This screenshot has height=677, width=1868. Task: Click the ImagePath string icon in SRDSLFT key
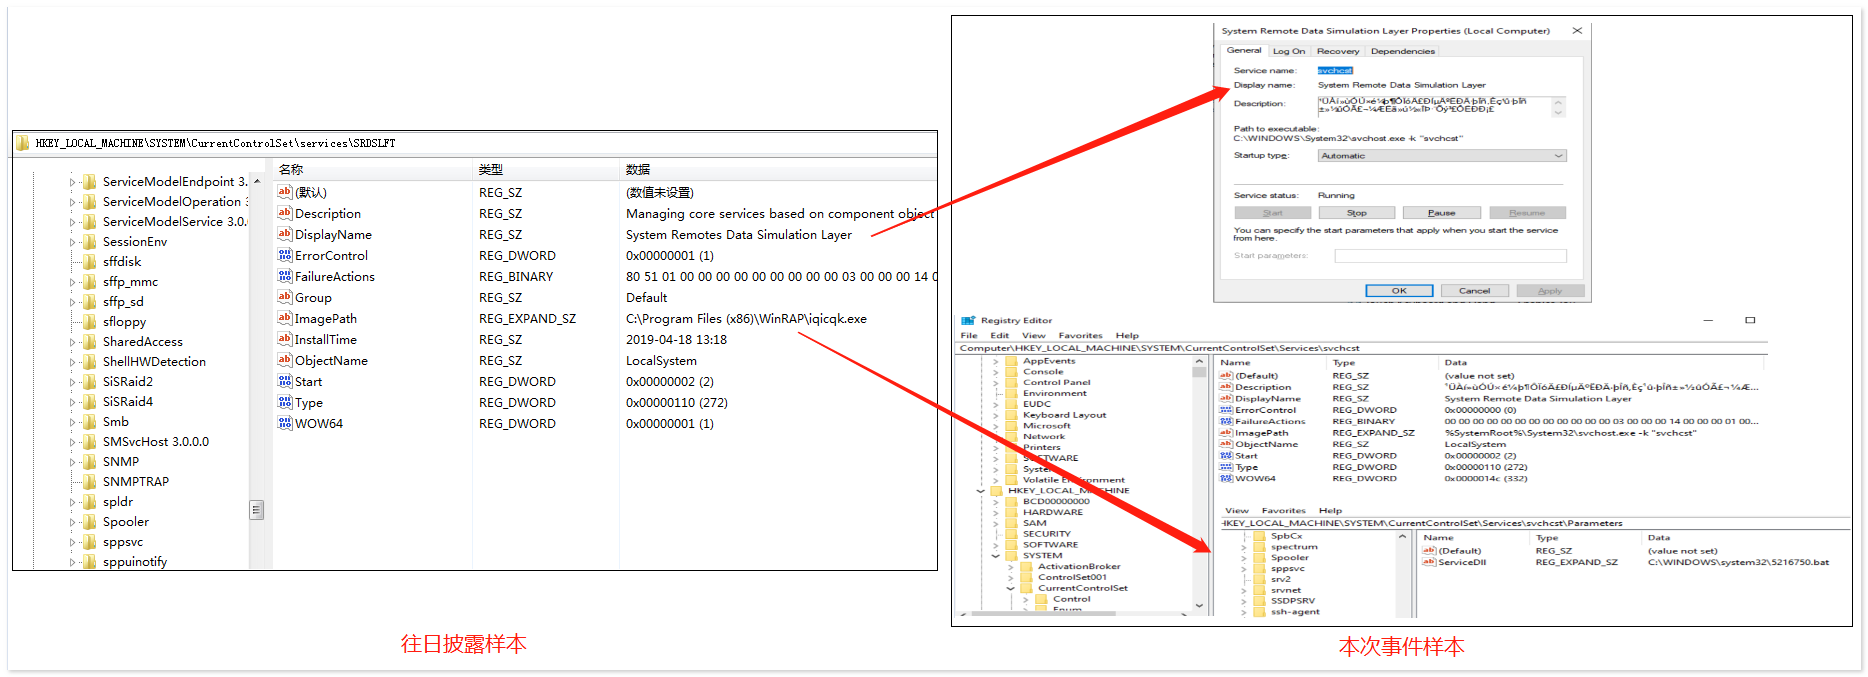click(x=284, y=318)
